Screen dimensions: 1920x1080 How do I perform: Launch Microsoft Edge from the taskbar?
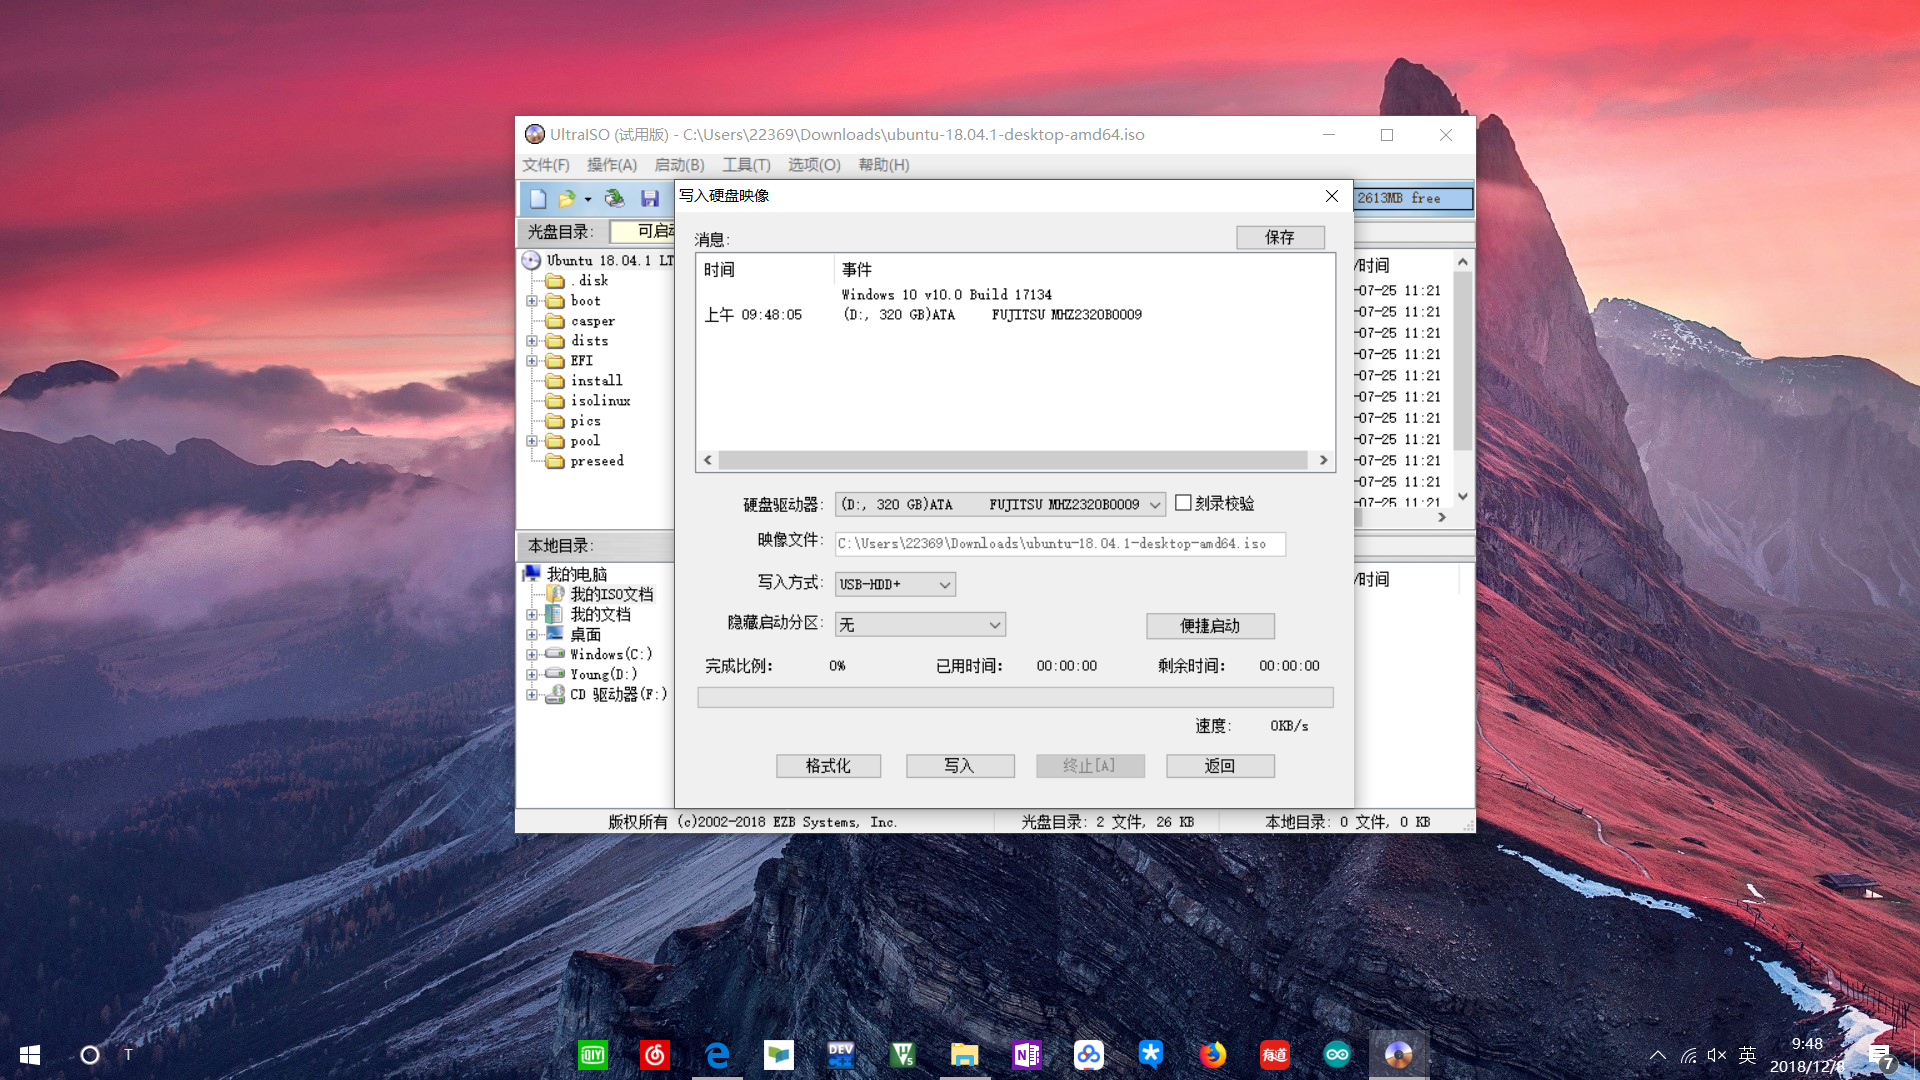[717, 1054]
